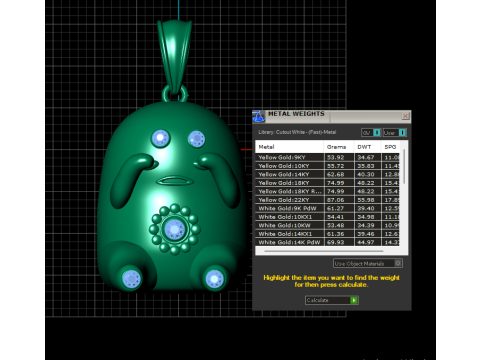
Task: Click the 34.39 DWT cell
Action: point(368,225)
